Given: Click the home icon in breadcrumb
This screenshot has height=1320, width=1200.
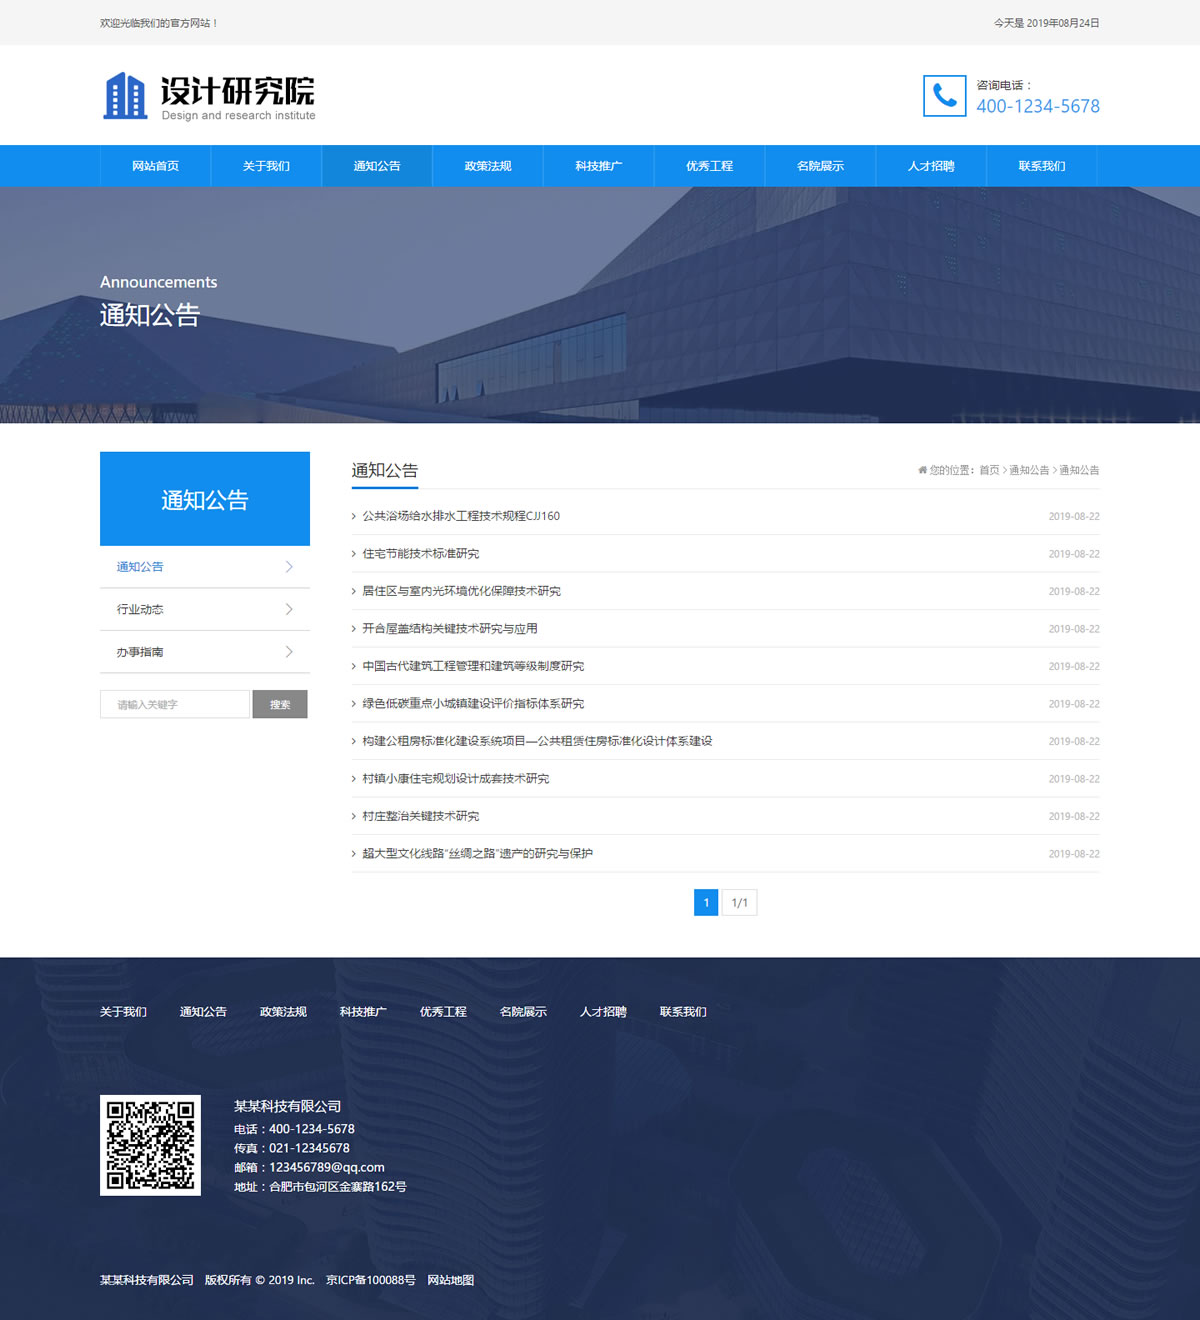Looking at the screenshot, I should (922, 470).
